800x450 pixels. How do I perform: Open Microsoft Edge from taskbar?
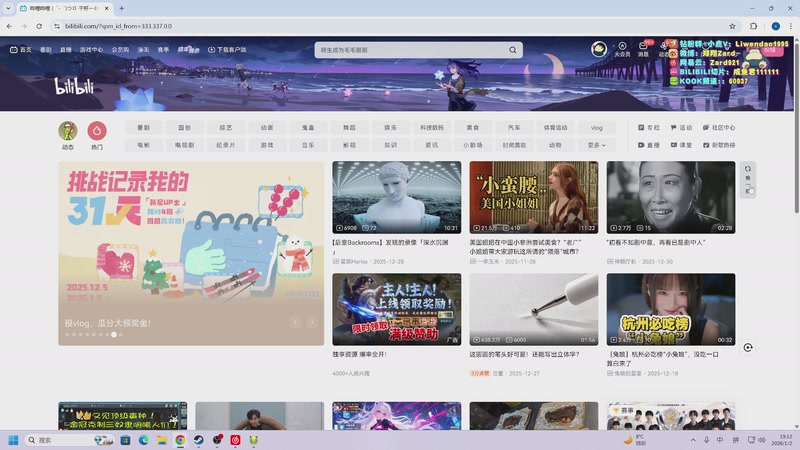[143, 440]
